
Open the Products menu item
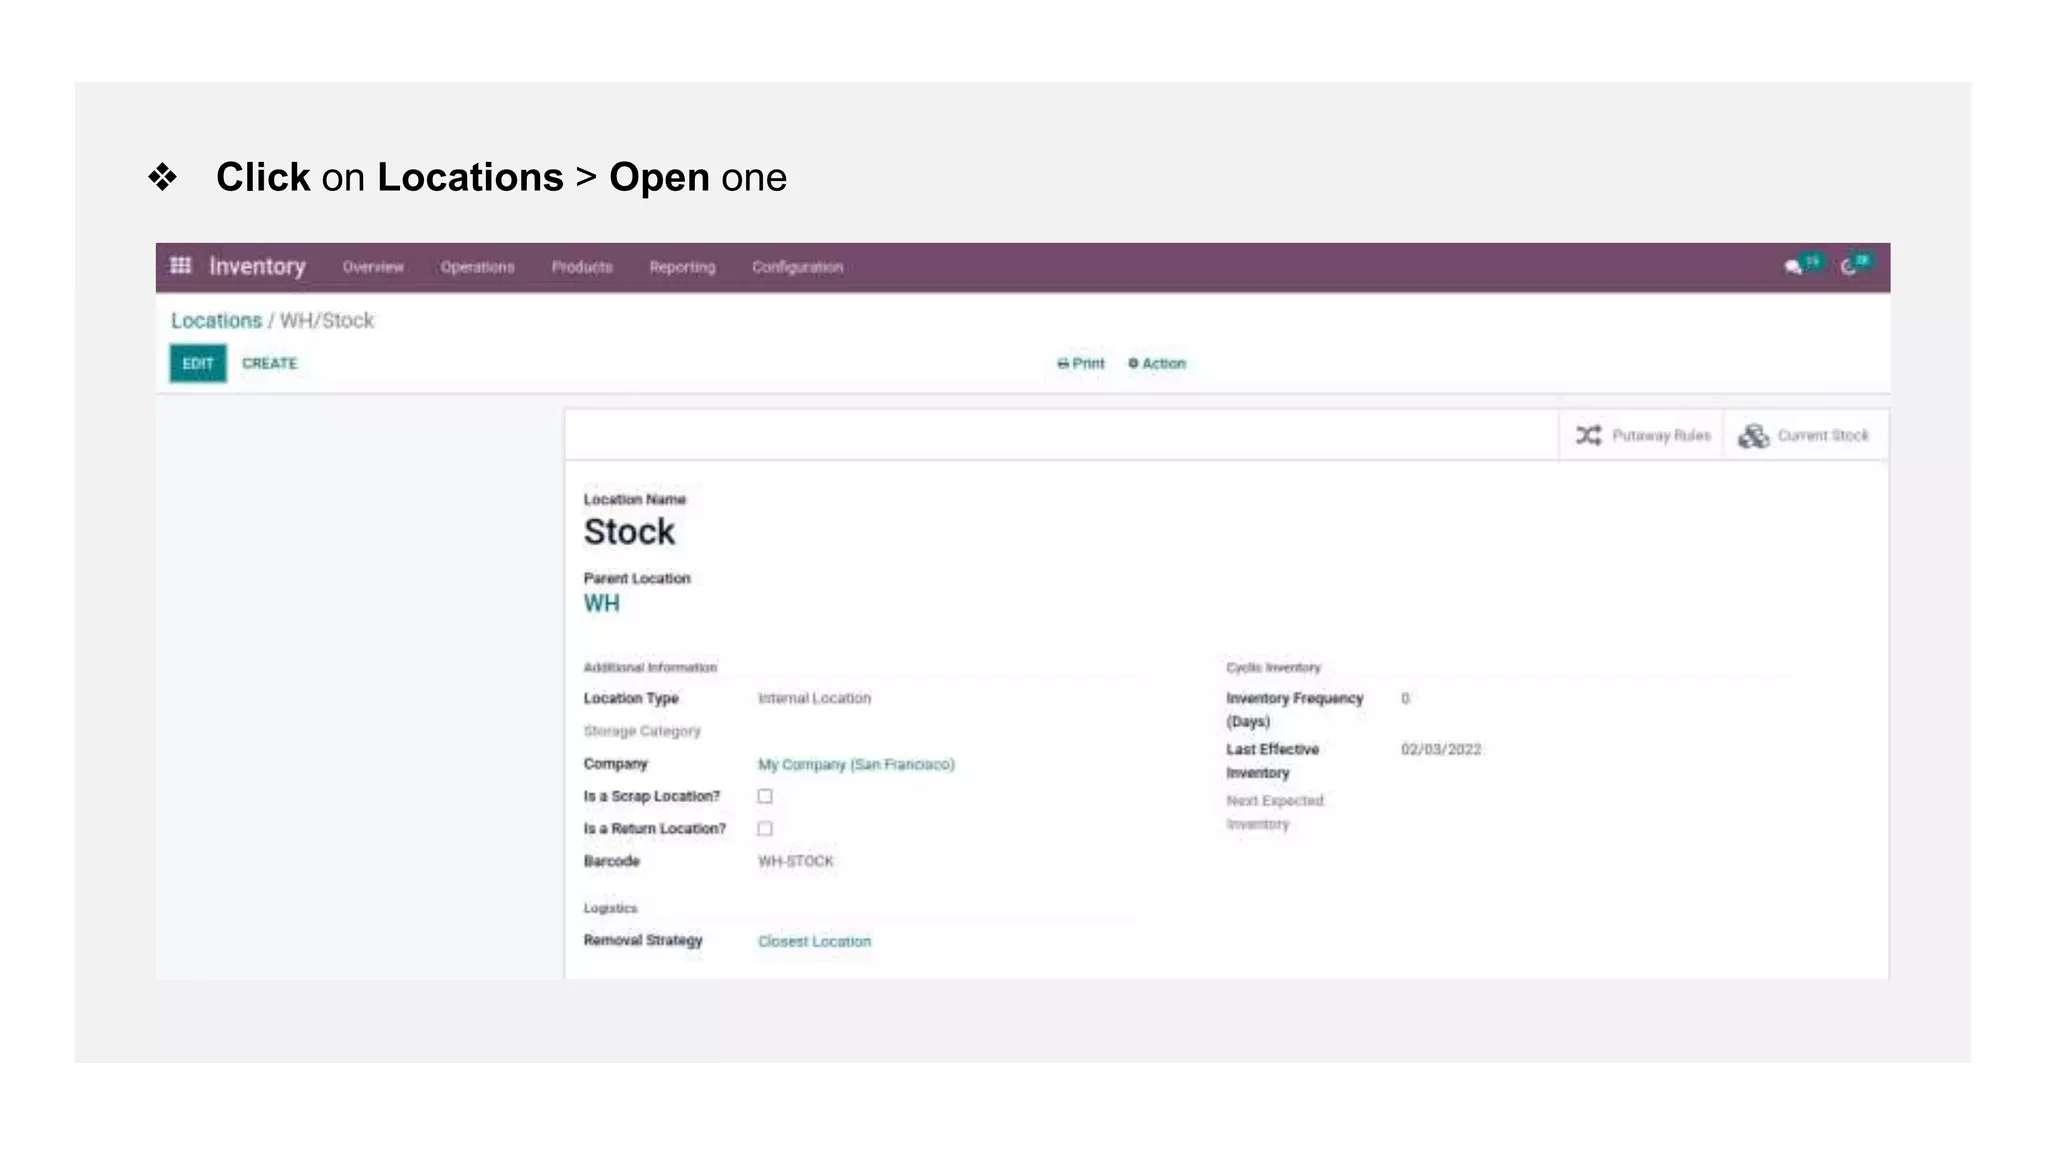582,267
